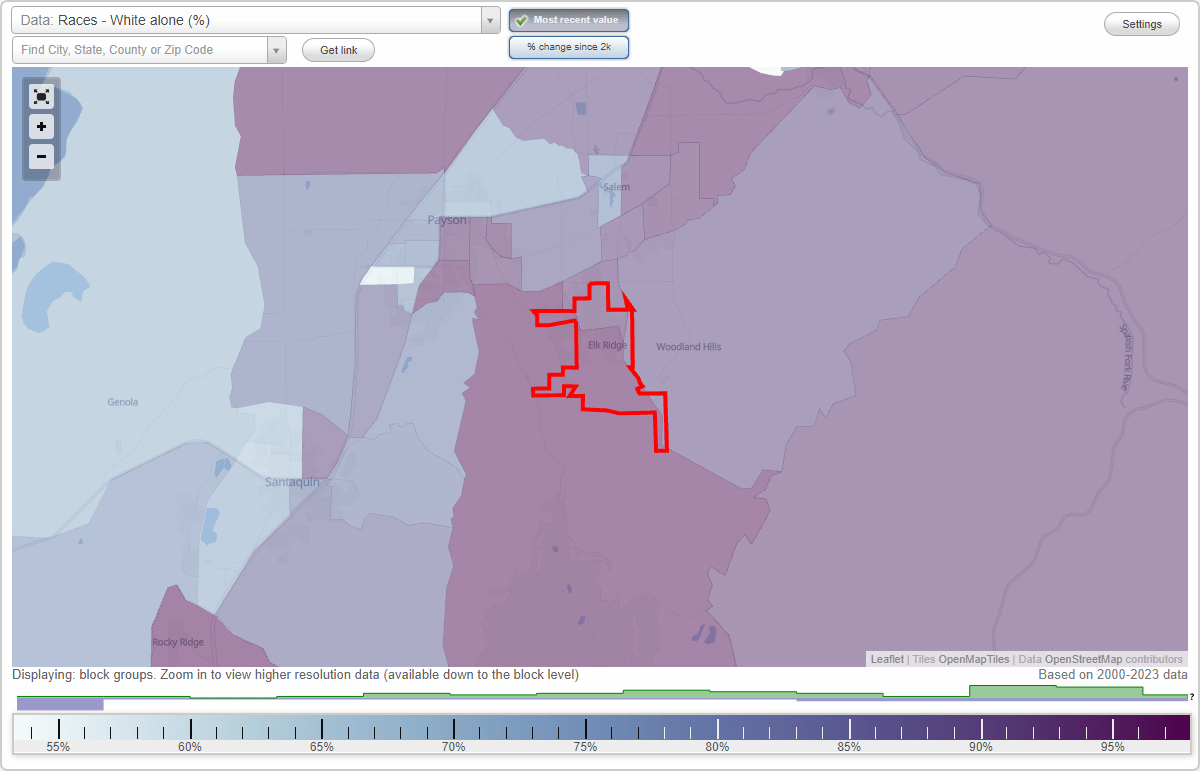1200x771 pixels.
Task: Click the green checkmark on Most recent value
Action: tap(523, 20)
